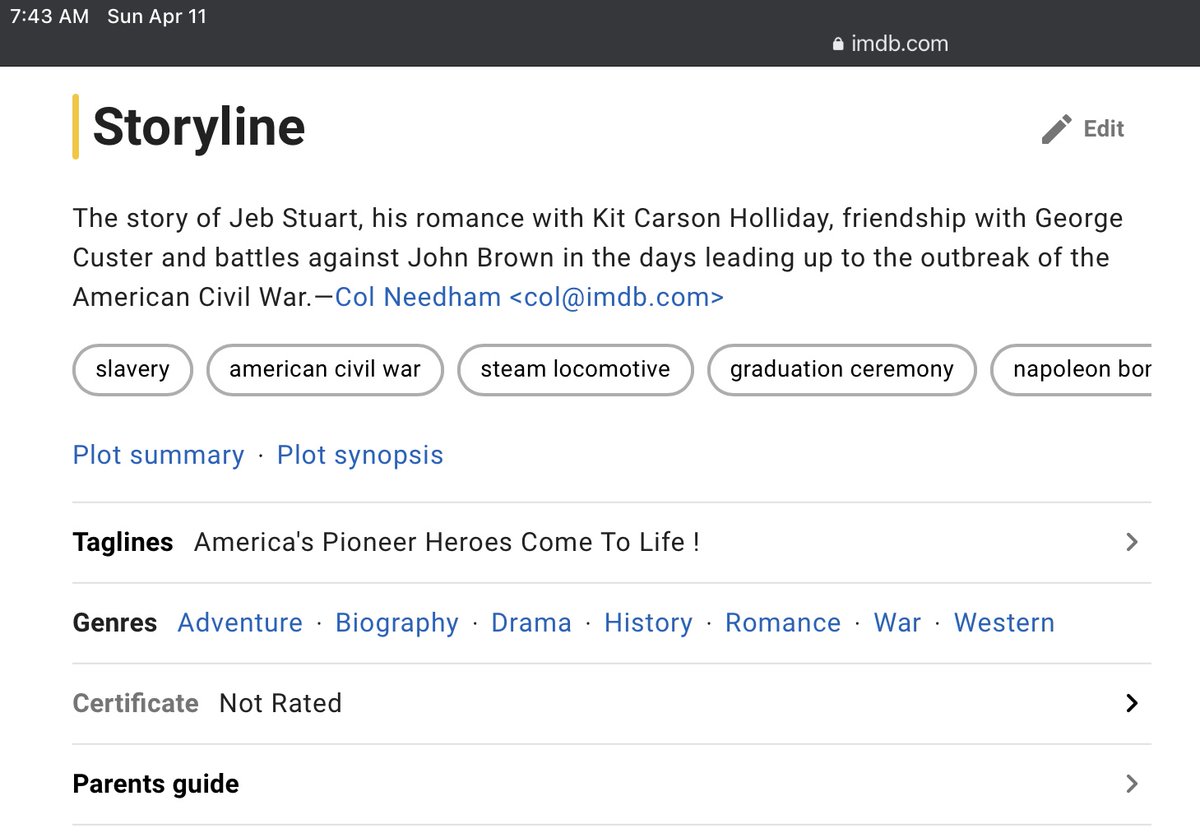This screenshot has height=833, width=1200.
Task: Expand Certificate row with its chevron
Action: pyautogui.click(x=1132, y=703)
